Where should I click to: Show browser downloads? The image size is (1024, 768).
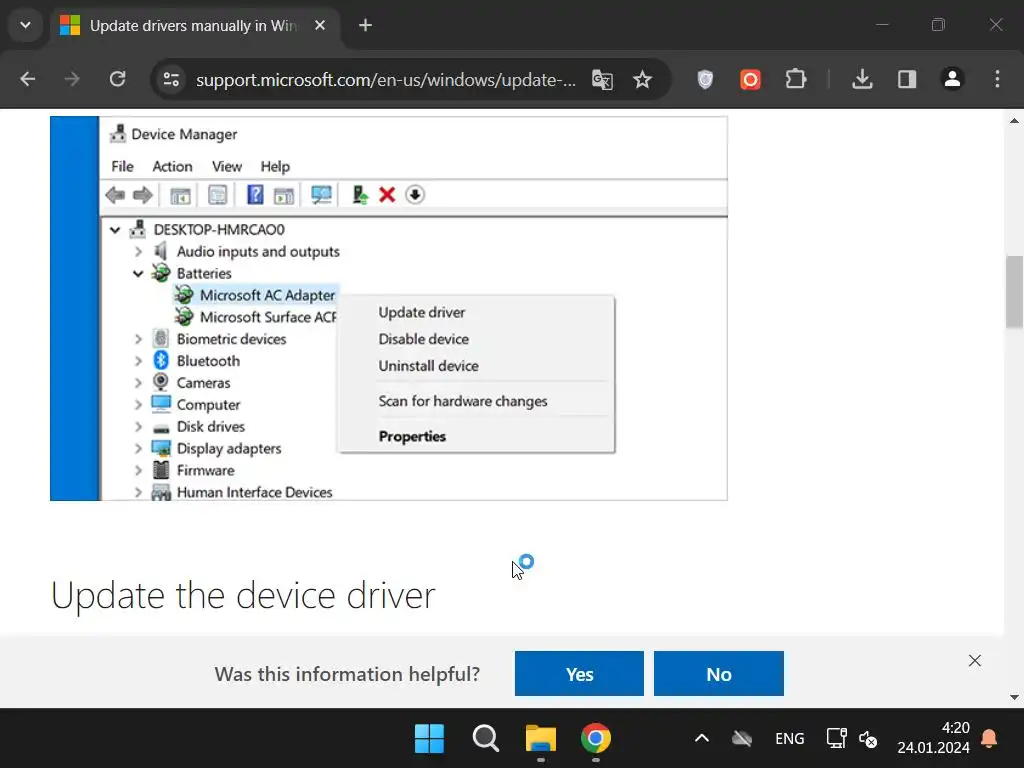tap(862, 80)
